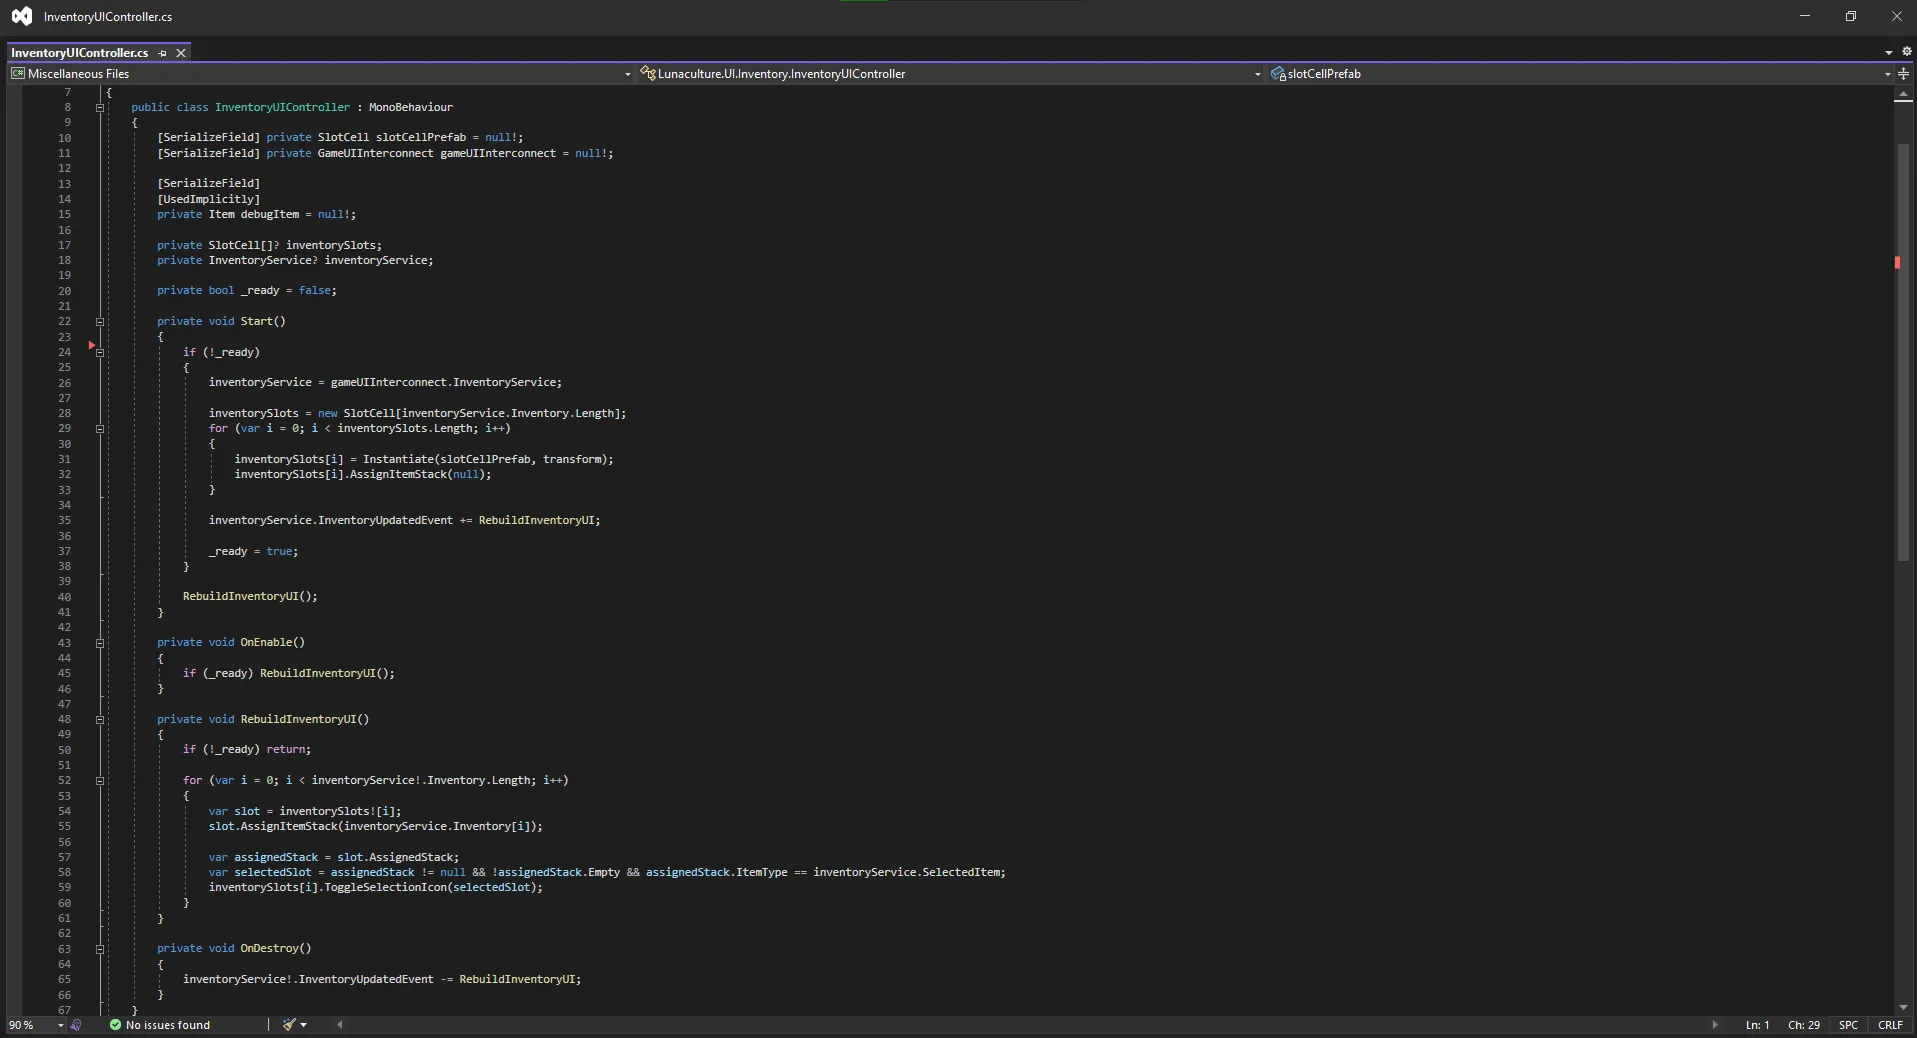Viewport: 1917px width, 1038px height.
Task: Click the OnDestroy method name on line 63
Action: [269, 949]
